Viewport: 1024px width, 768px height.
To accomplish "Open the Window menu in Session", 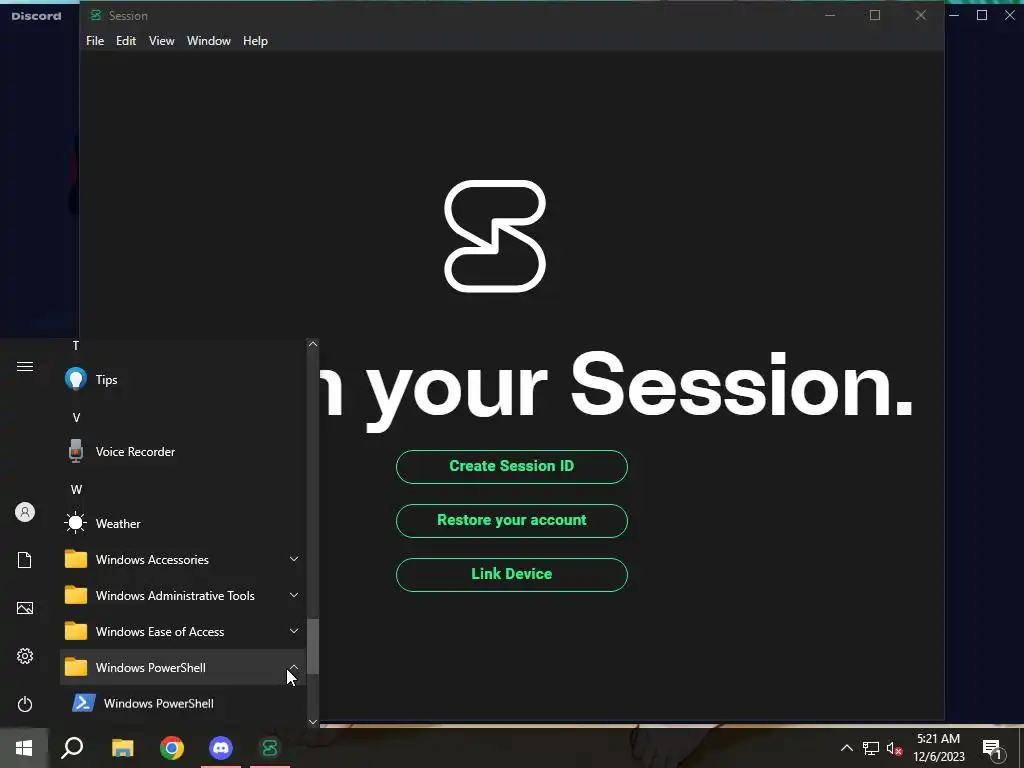I will pyautogui.click(x=209, y=40).
